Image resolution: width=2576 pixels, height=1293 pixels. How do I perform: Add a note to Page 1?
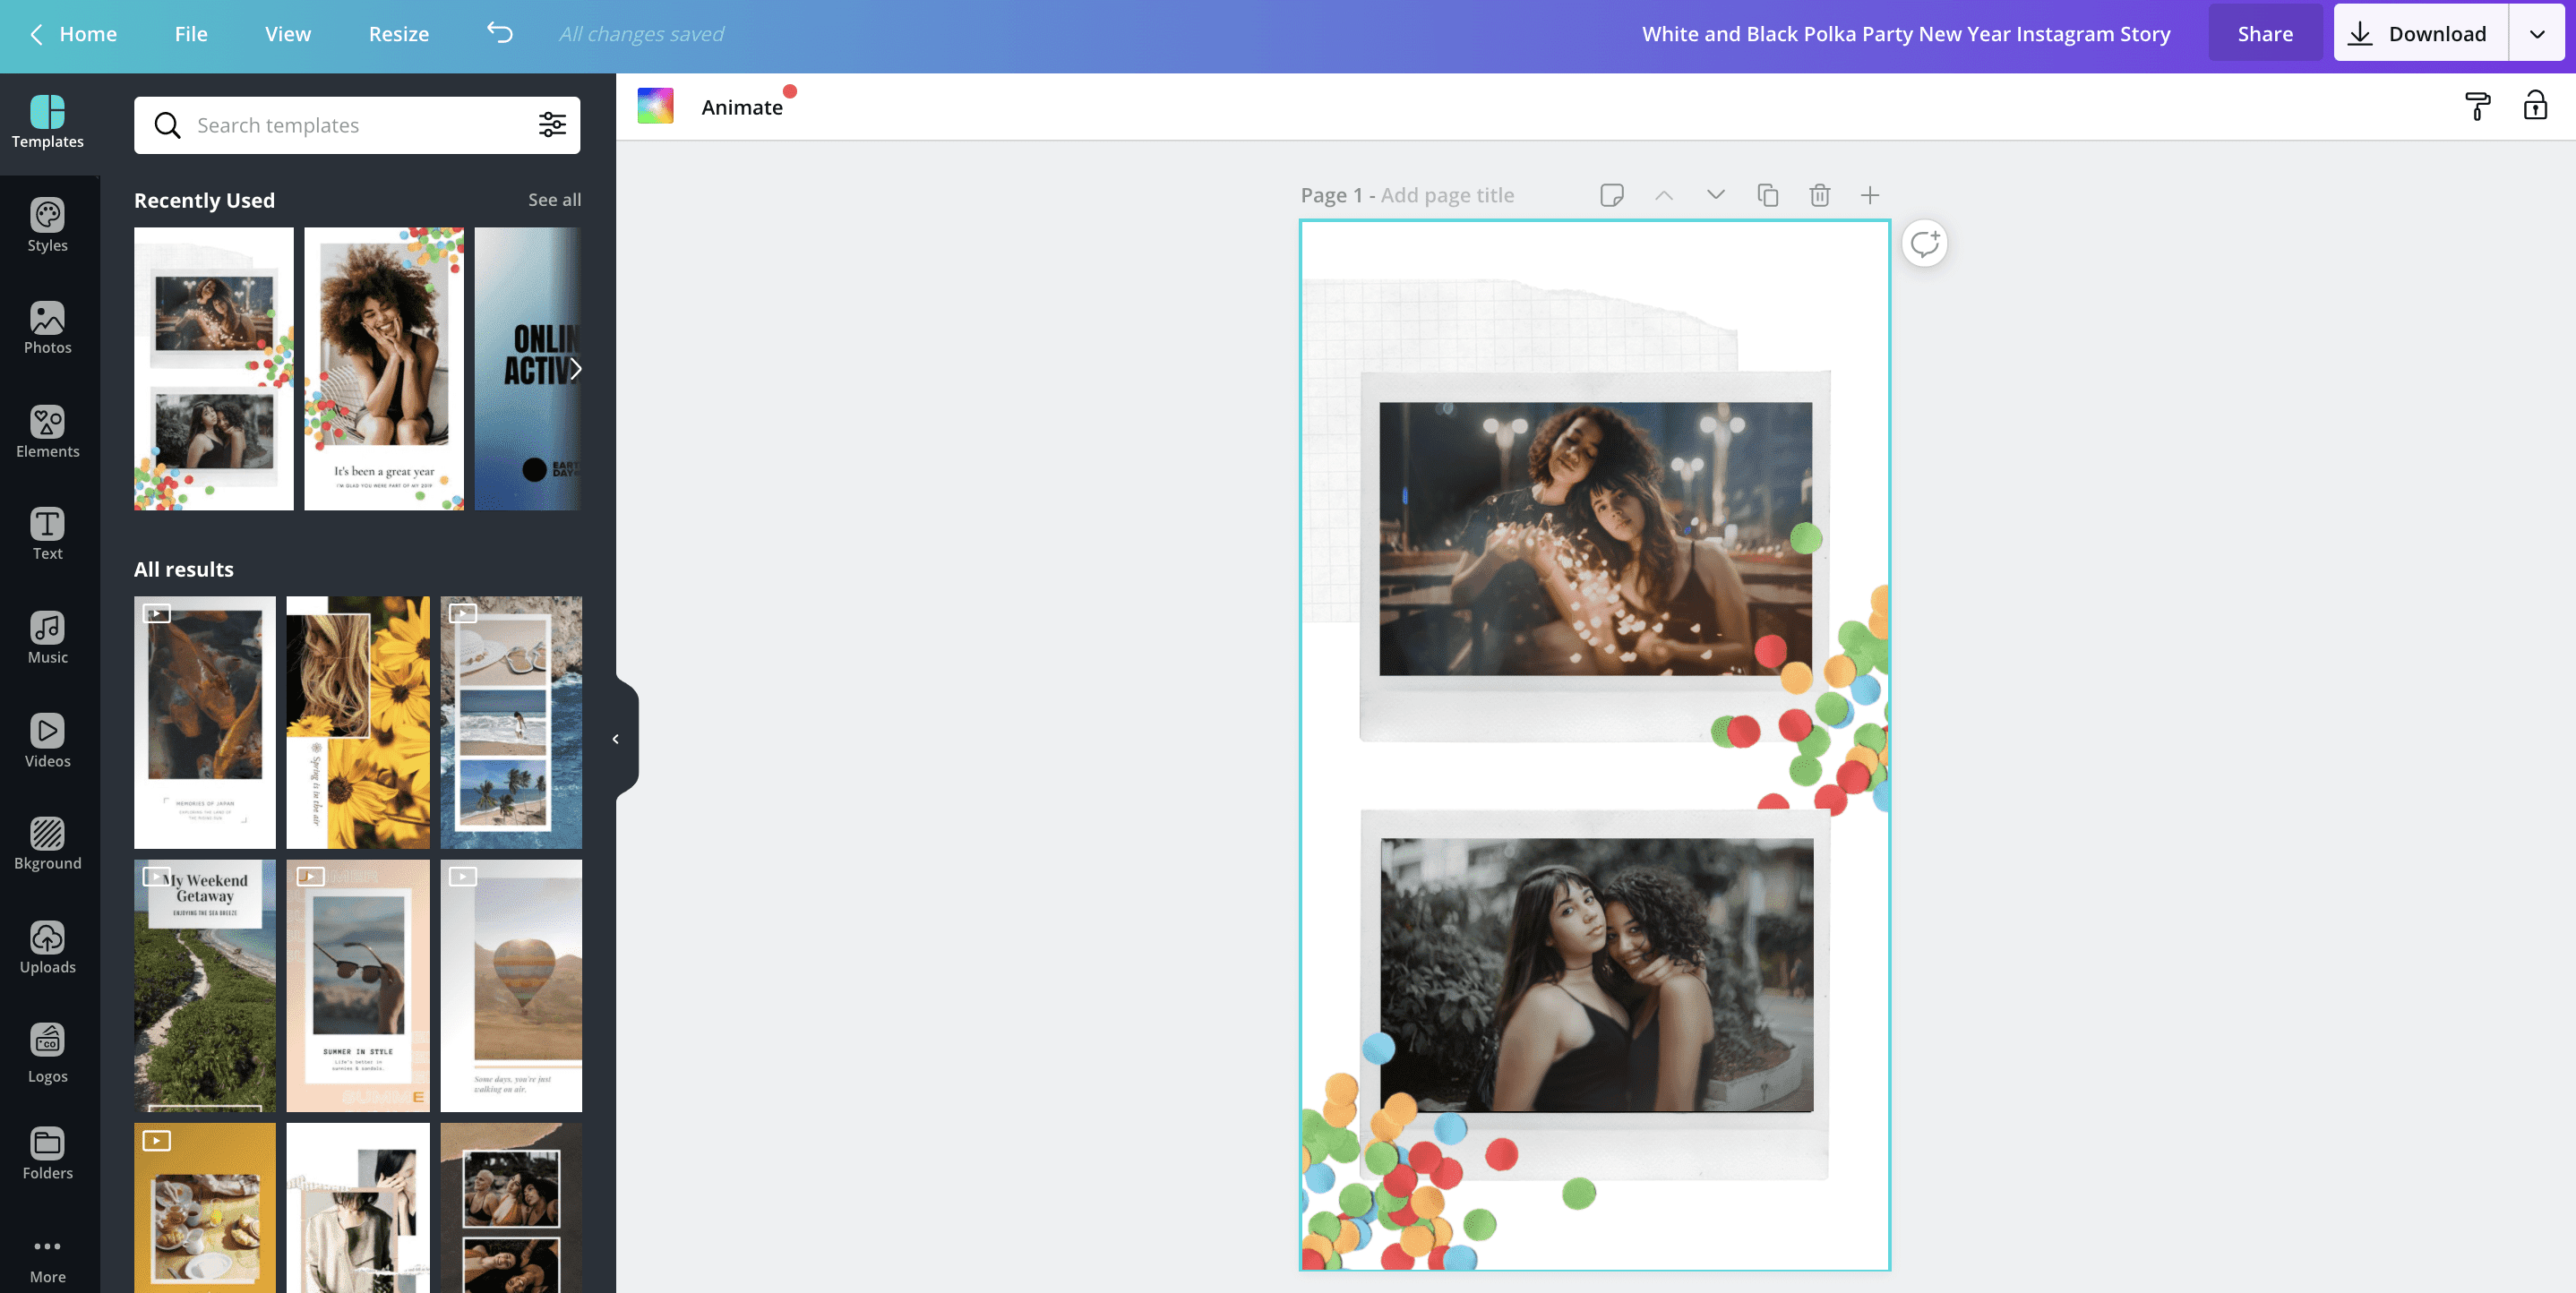(1612, 195)
